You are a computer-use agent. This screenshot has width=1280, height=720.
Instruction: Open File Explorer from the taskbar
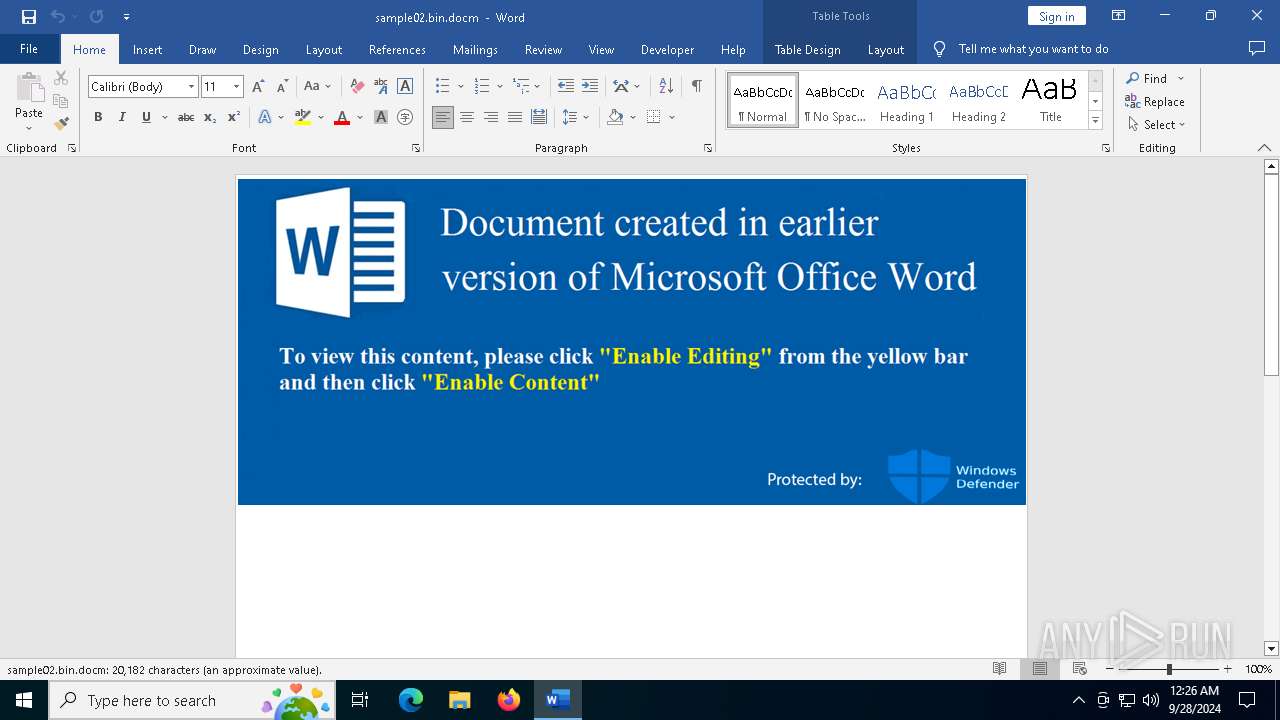[460, 700]
